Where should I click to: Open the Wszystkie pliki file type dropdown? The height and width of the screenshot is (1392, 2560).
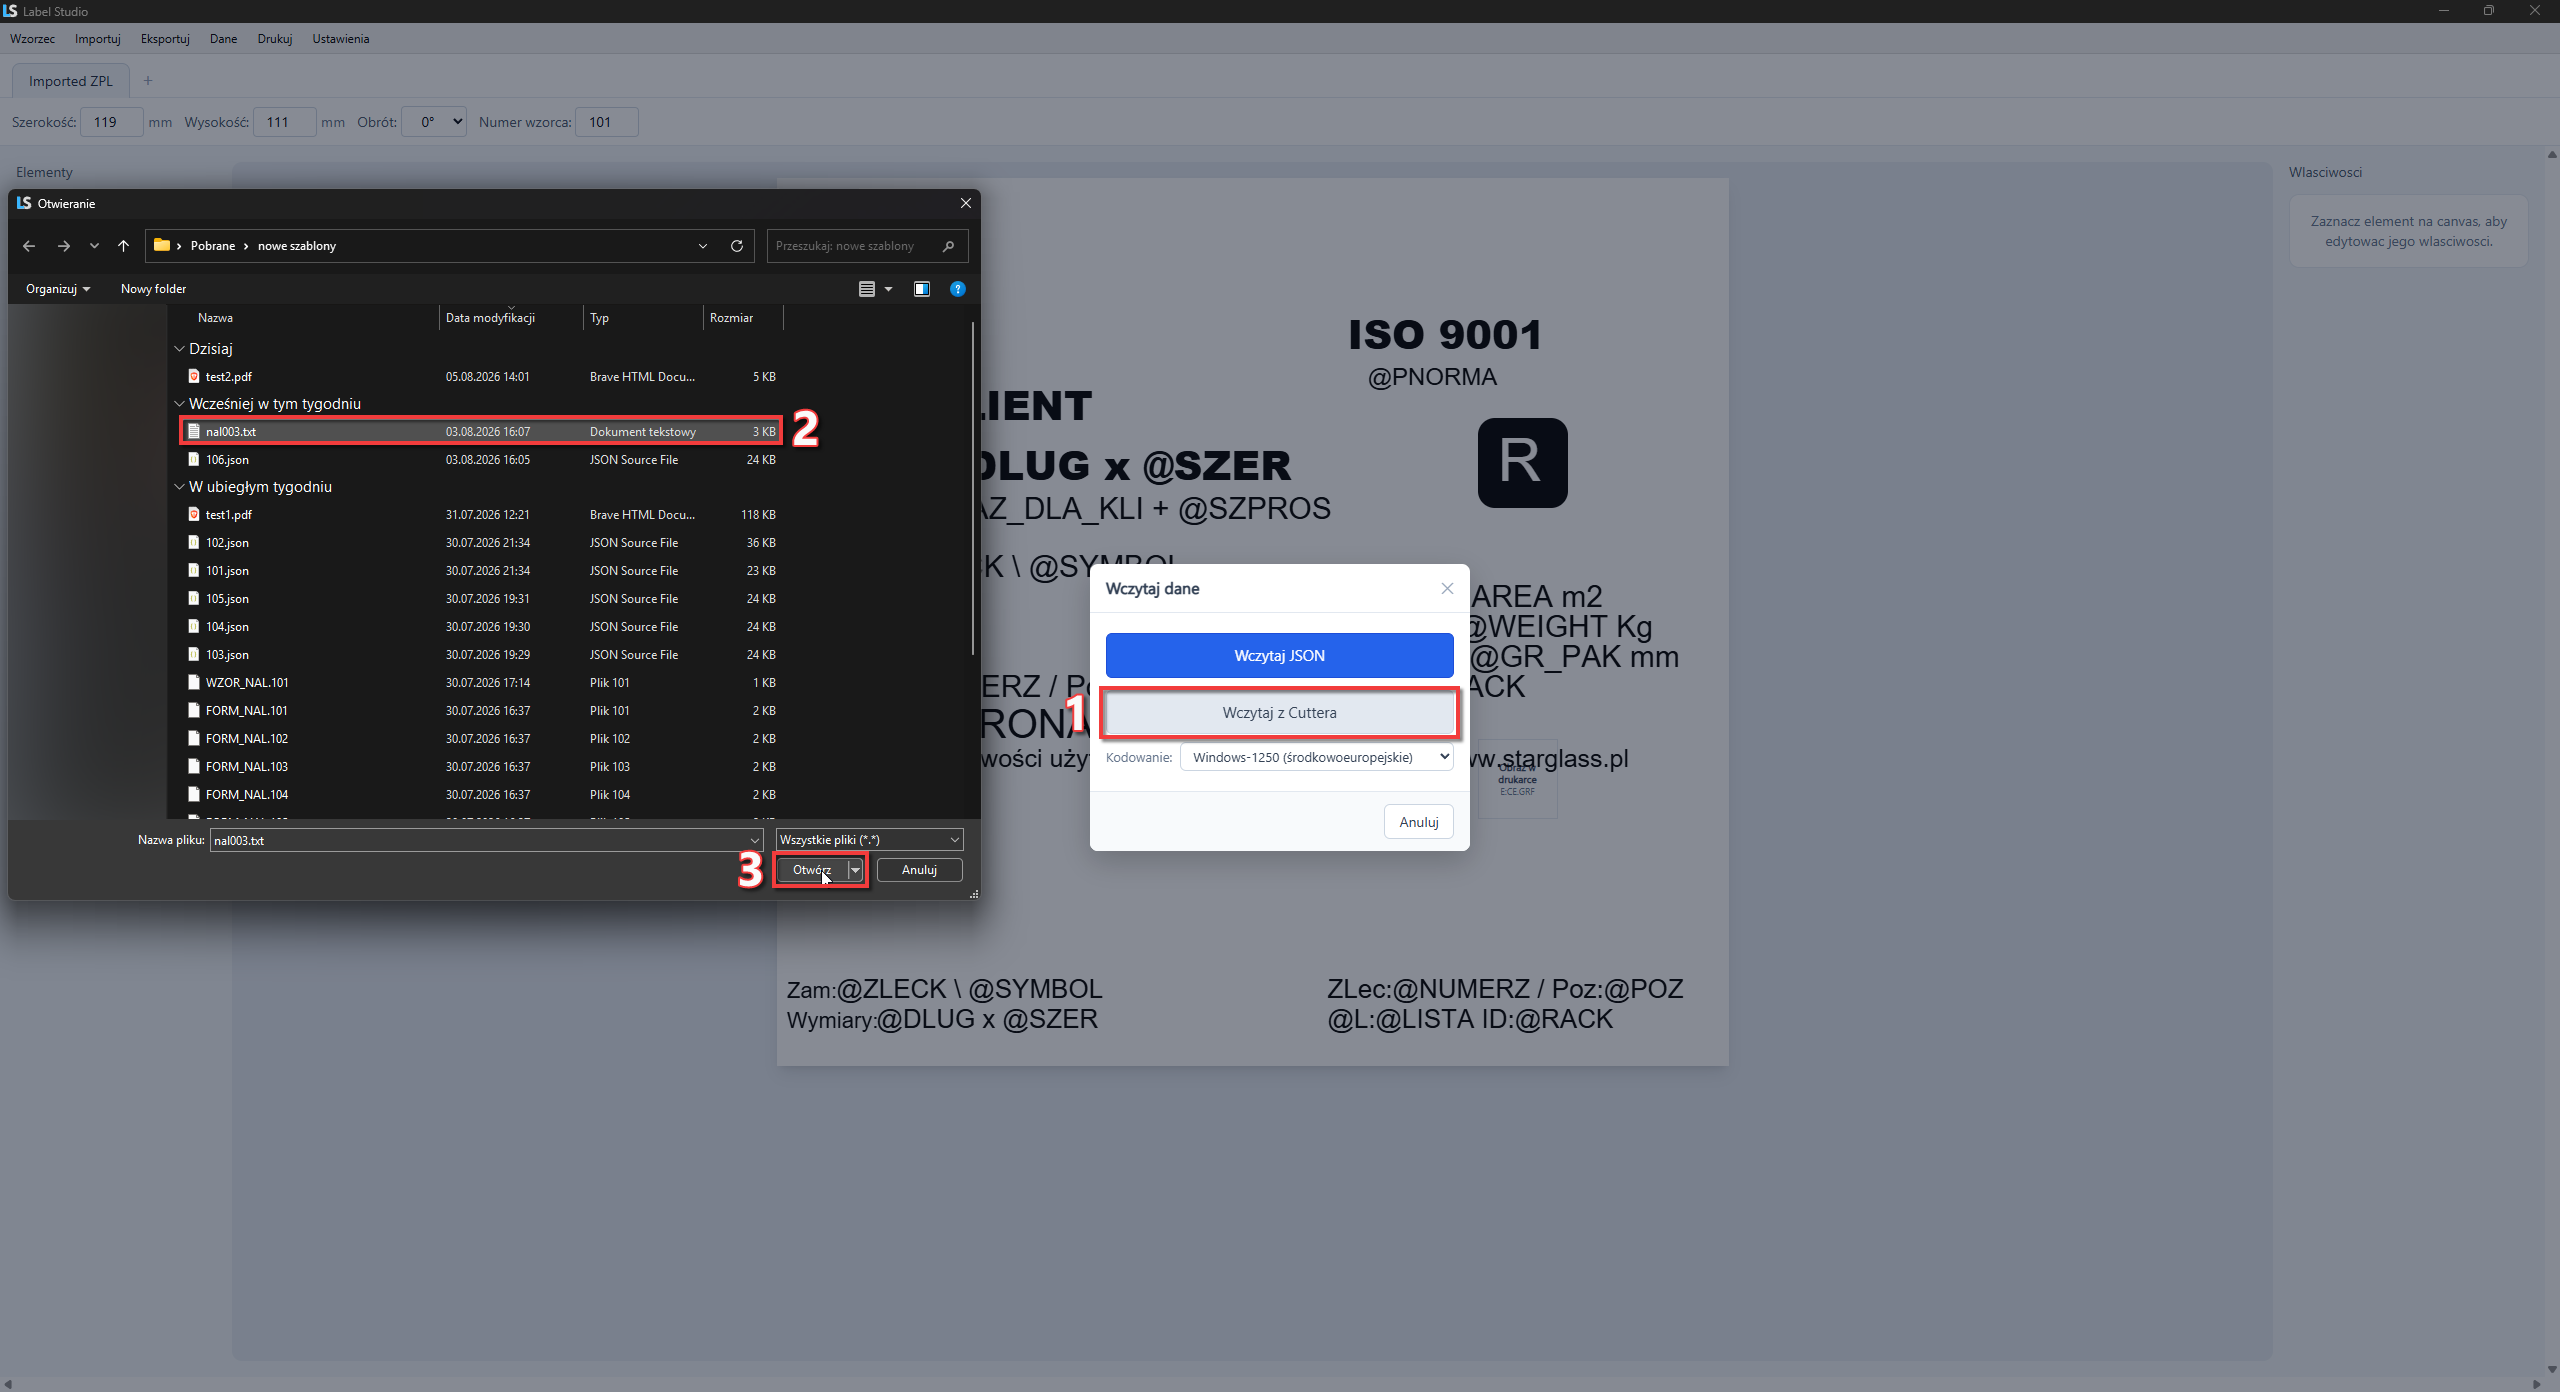pyautogui.click(x=869, y=840)
